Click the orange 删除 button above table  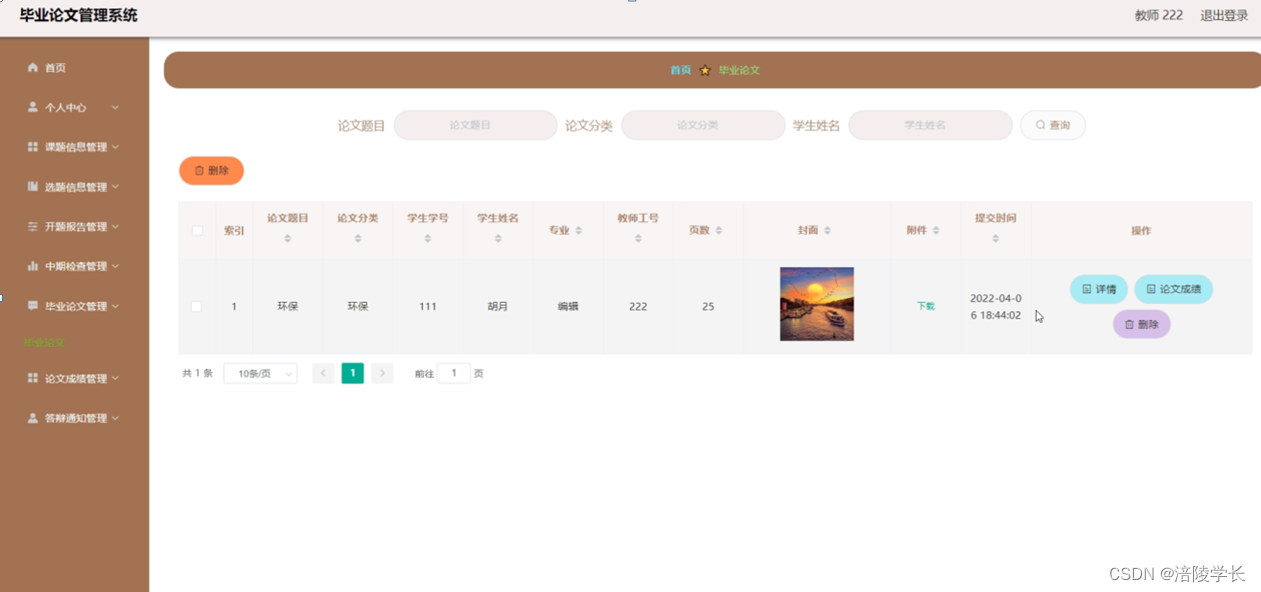[211, 171]
